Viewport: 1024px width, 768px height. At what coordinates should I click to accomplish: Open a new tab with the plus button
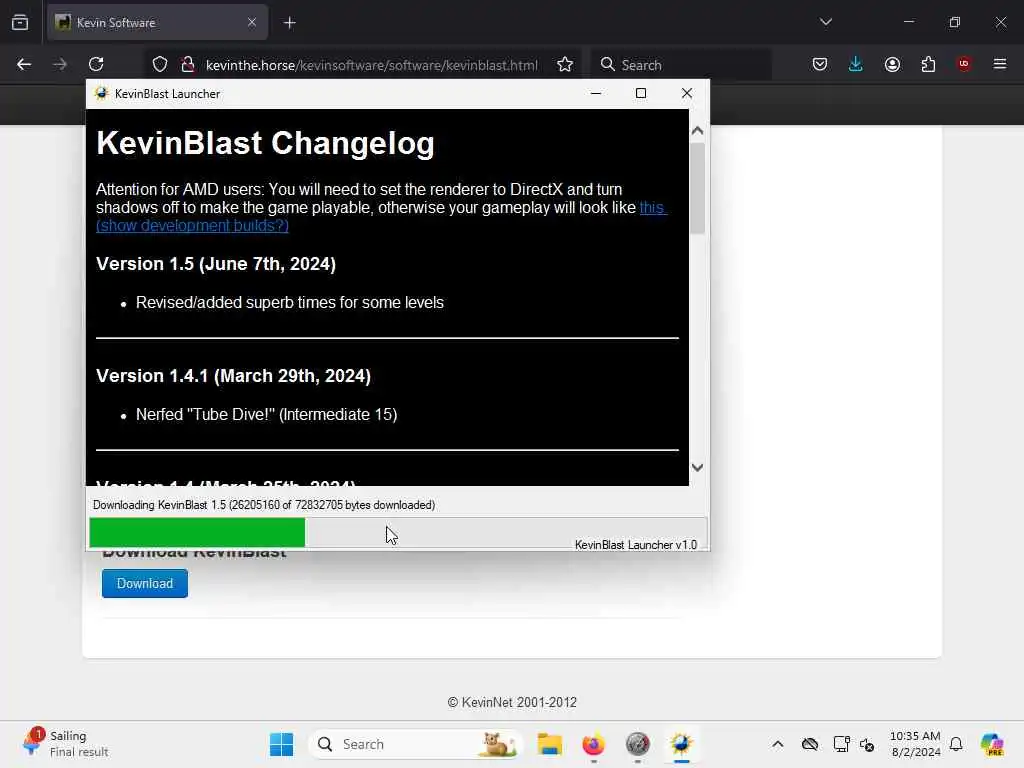(x=289, y=23)
